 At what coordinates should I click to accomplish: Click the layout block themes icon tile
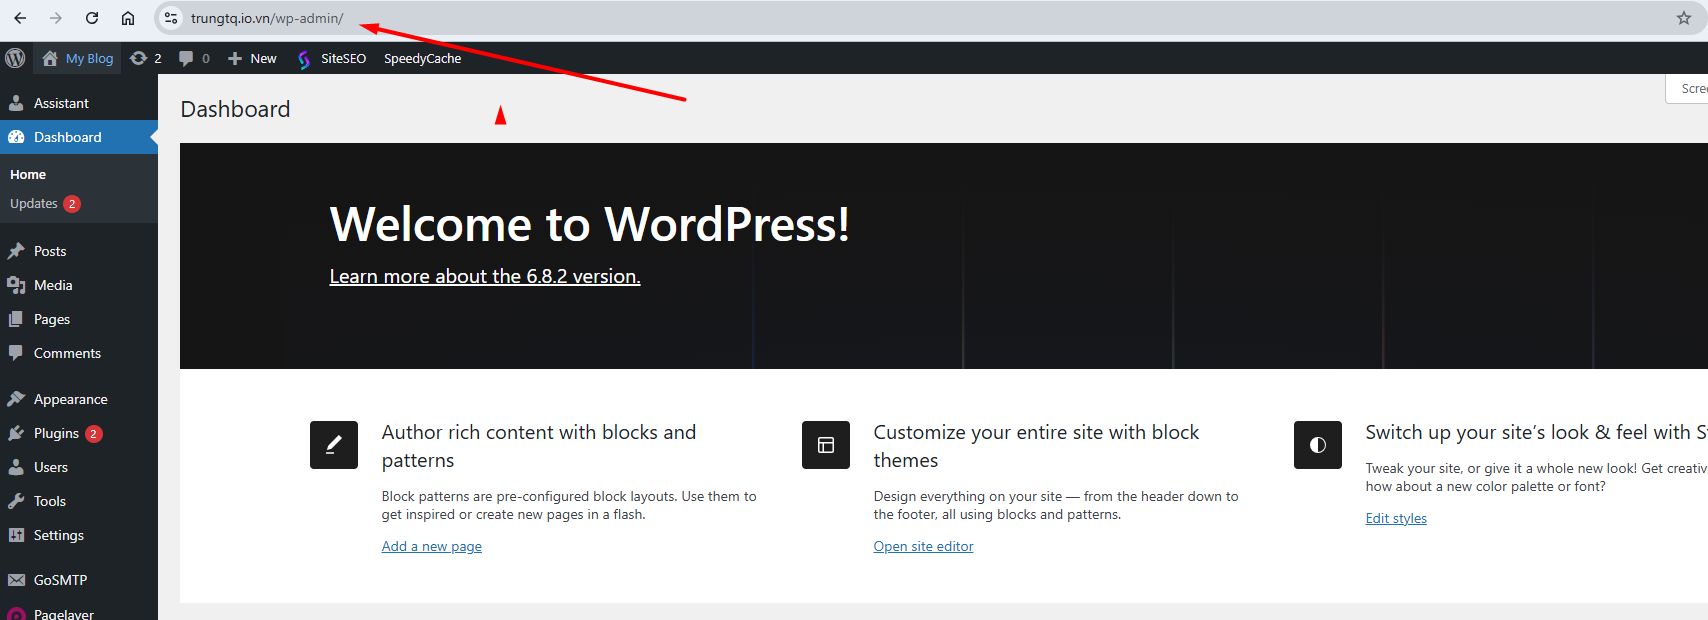pyautogui.click(x=826, y=445)
